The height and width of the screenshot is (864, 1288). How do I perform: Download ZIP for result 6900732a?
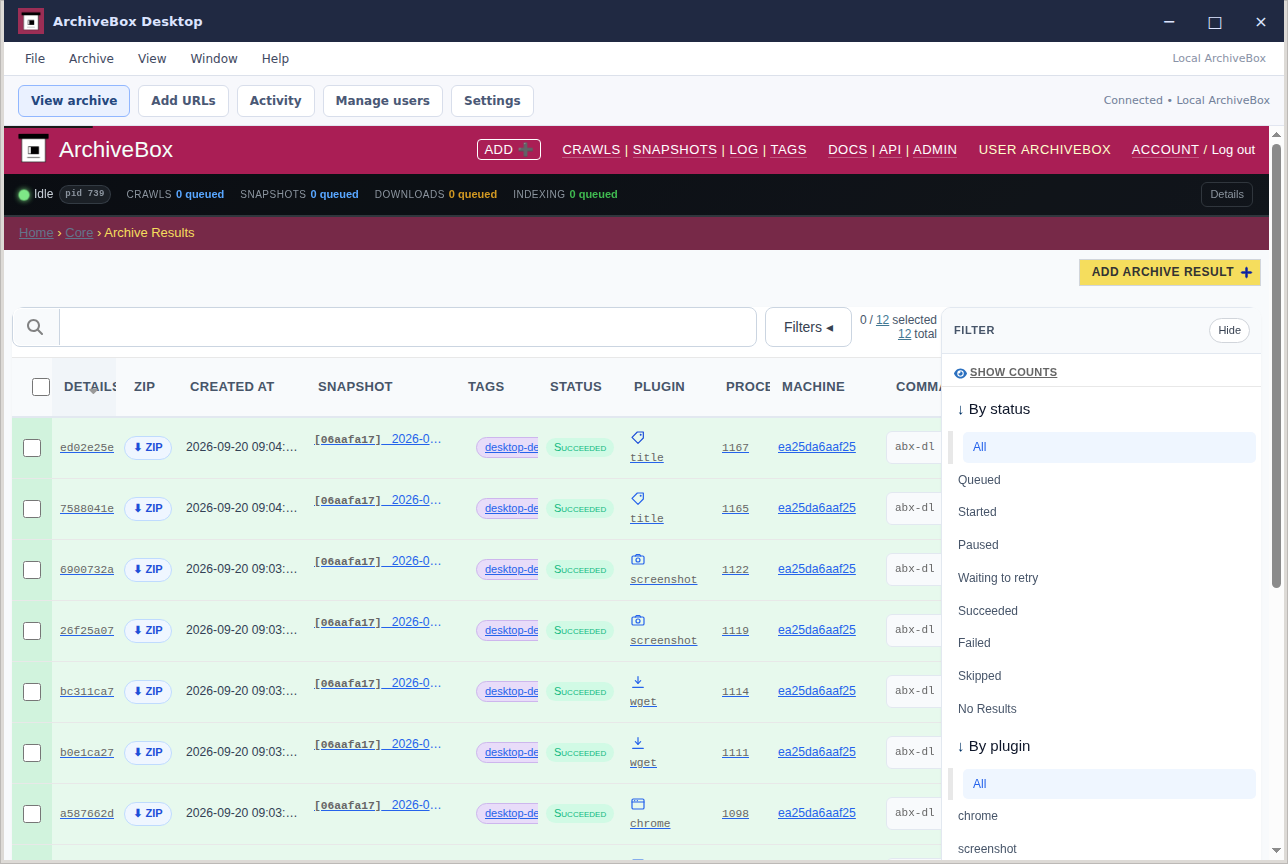click(148, 569)
